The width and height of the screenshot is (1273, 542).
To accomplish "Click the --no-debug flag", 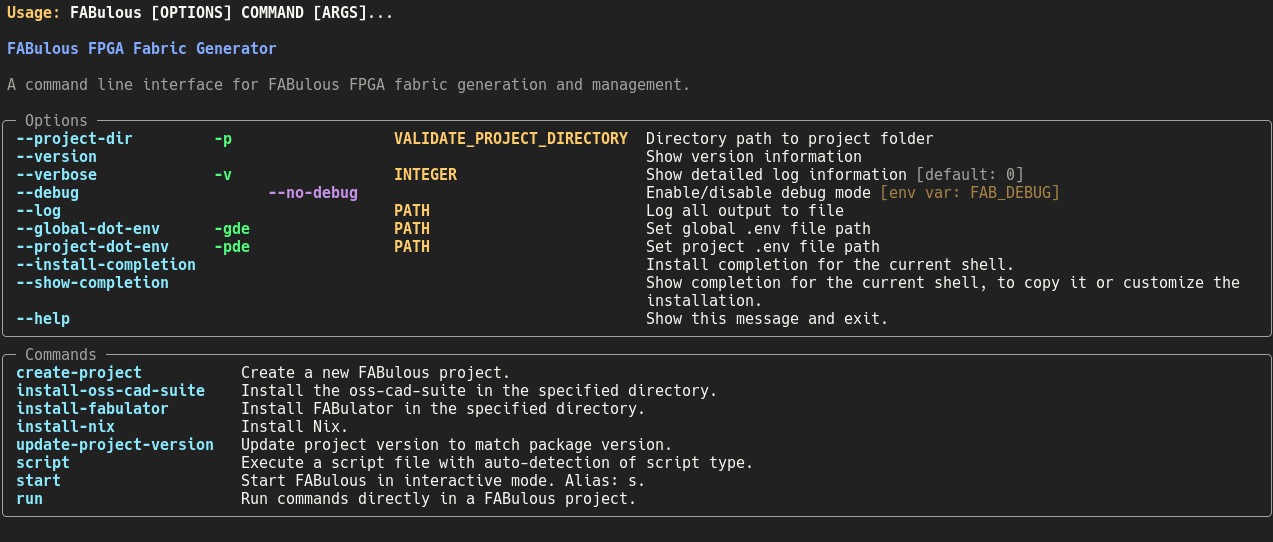I will click(313, 193).
